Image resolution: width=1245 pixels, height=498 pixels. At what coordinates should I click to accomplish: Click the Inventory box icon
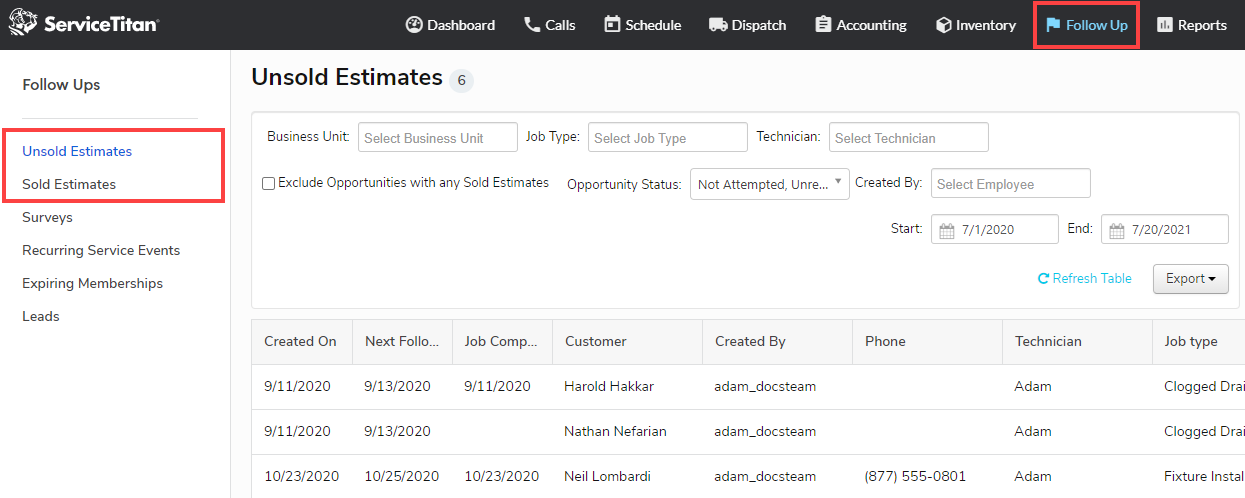943,25
